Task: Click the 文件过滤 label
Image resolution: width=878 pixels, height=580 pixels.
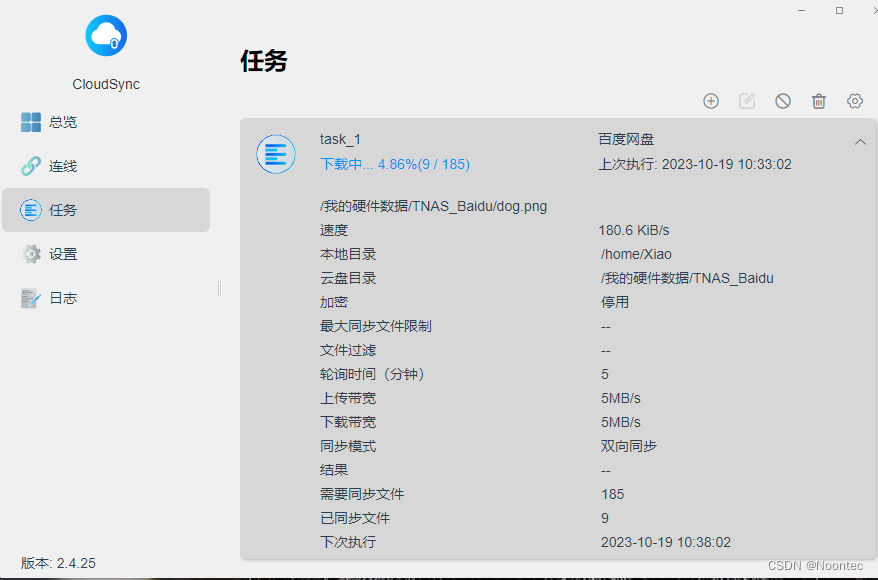Action: point(348,350)
